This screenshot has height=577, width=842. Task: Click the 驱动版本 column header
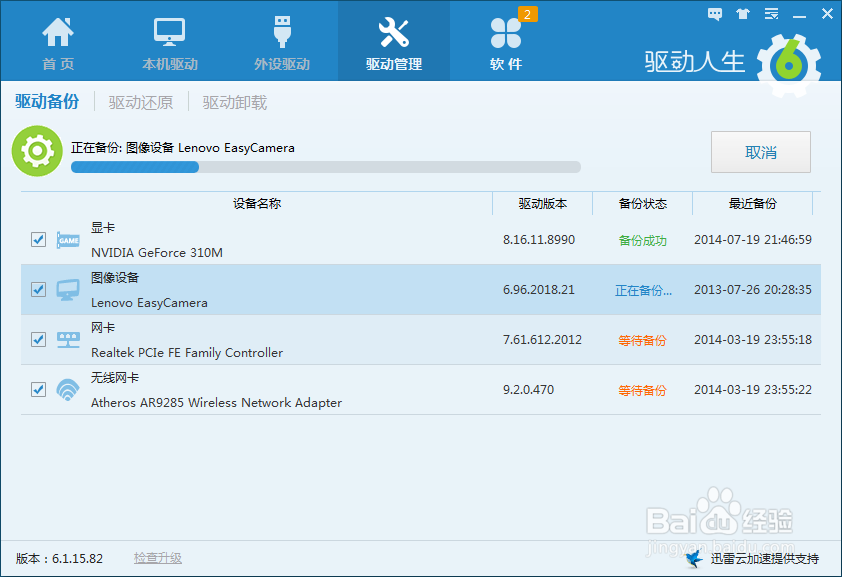point(542,203)
